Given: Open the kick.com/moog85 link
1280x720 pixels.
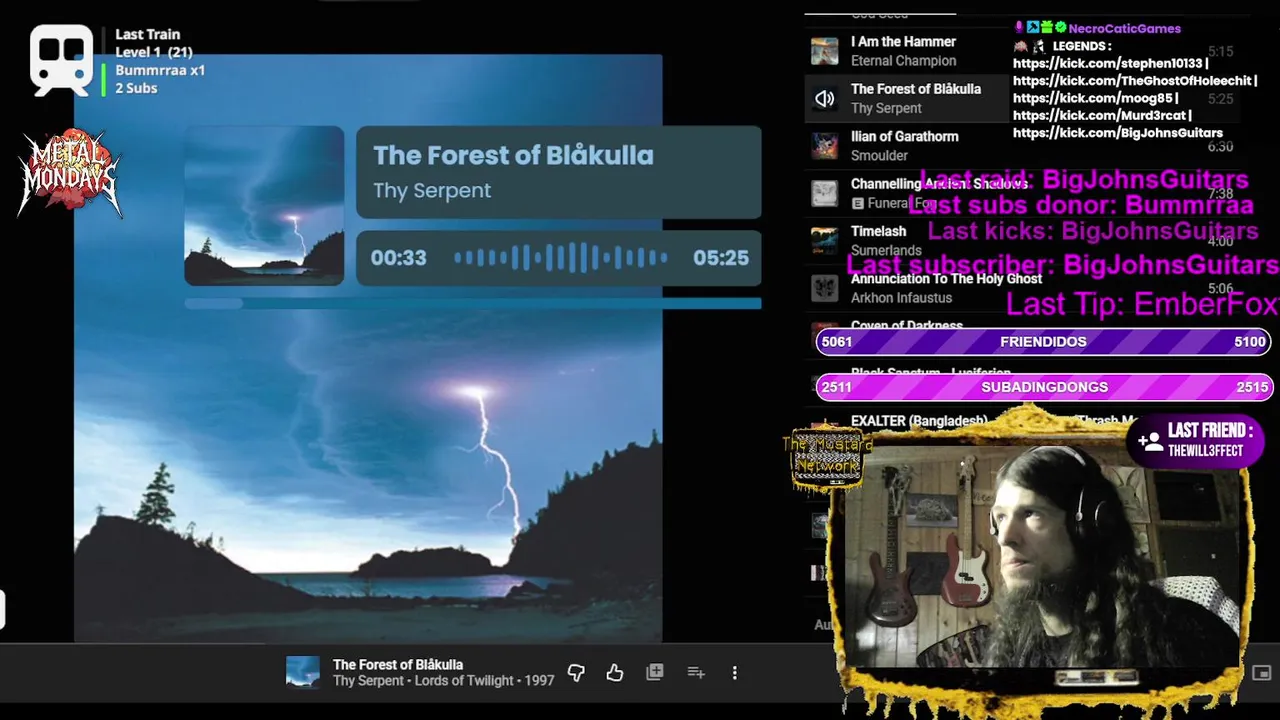Looking at the screenshot, I should (1093, 98).
